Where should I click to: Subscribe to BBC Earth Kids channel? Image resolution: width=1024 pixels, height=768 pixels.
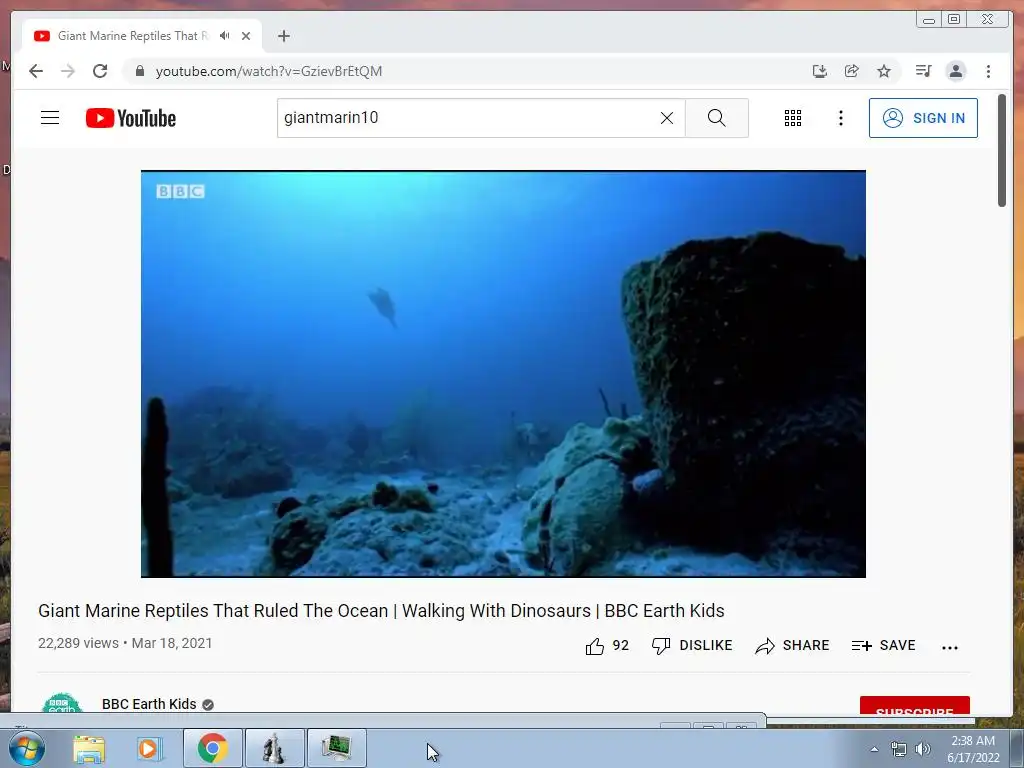914,705
